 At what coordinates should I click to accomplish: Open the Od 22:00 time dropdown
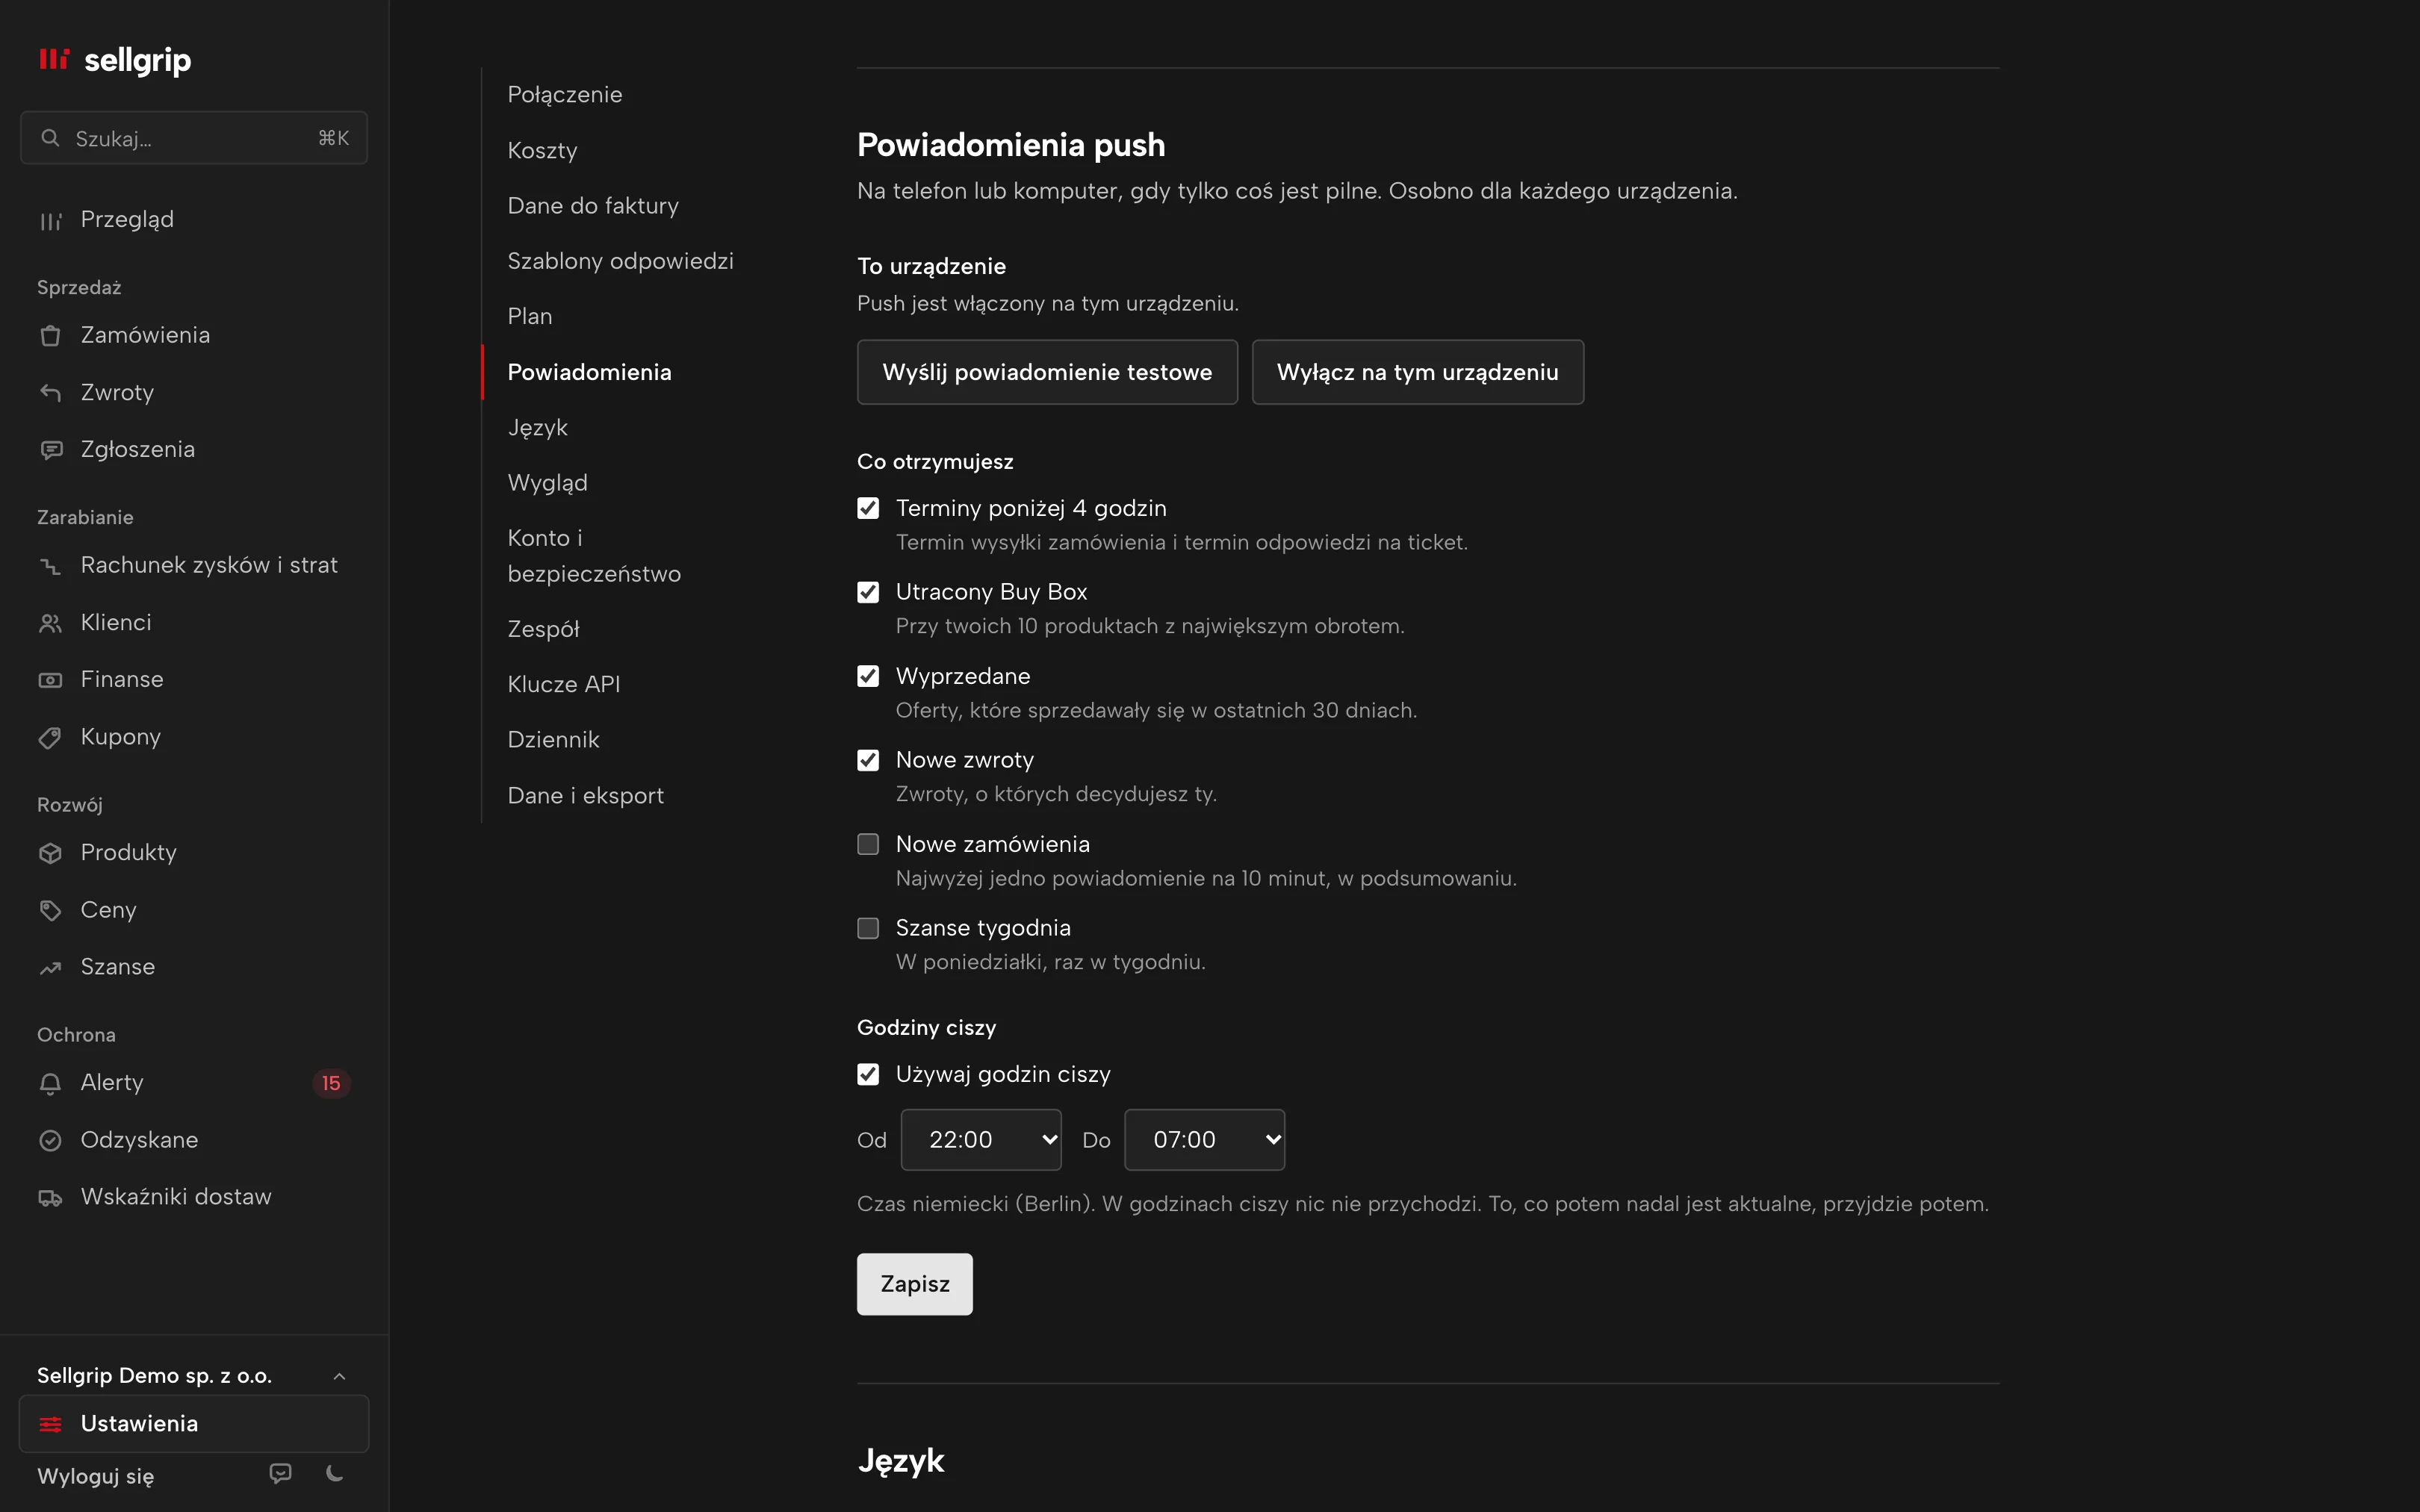981,1139
